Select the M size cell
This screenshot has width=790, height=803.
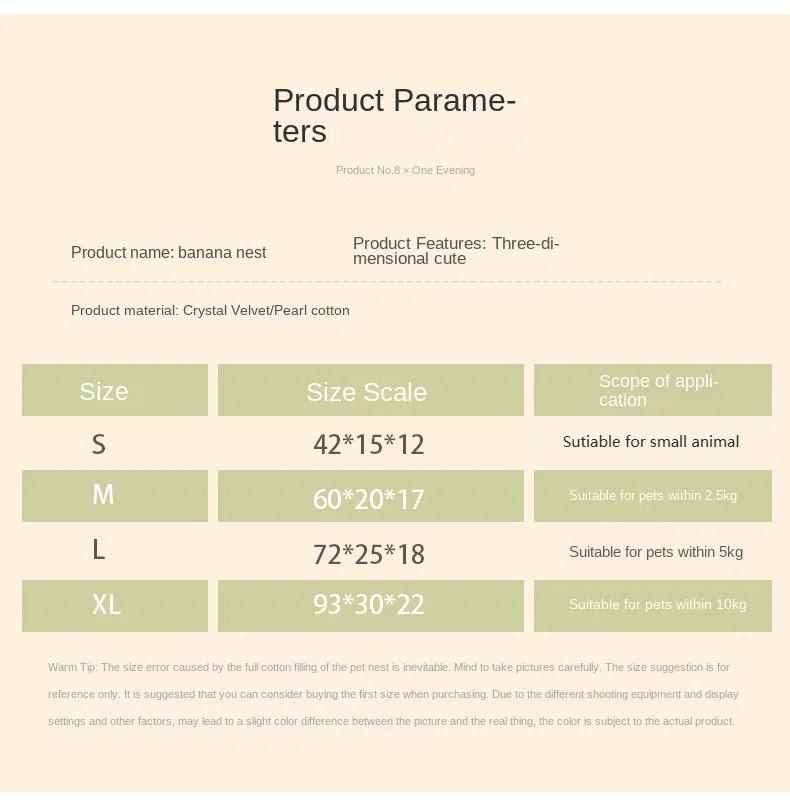click(x=103, y=495)
